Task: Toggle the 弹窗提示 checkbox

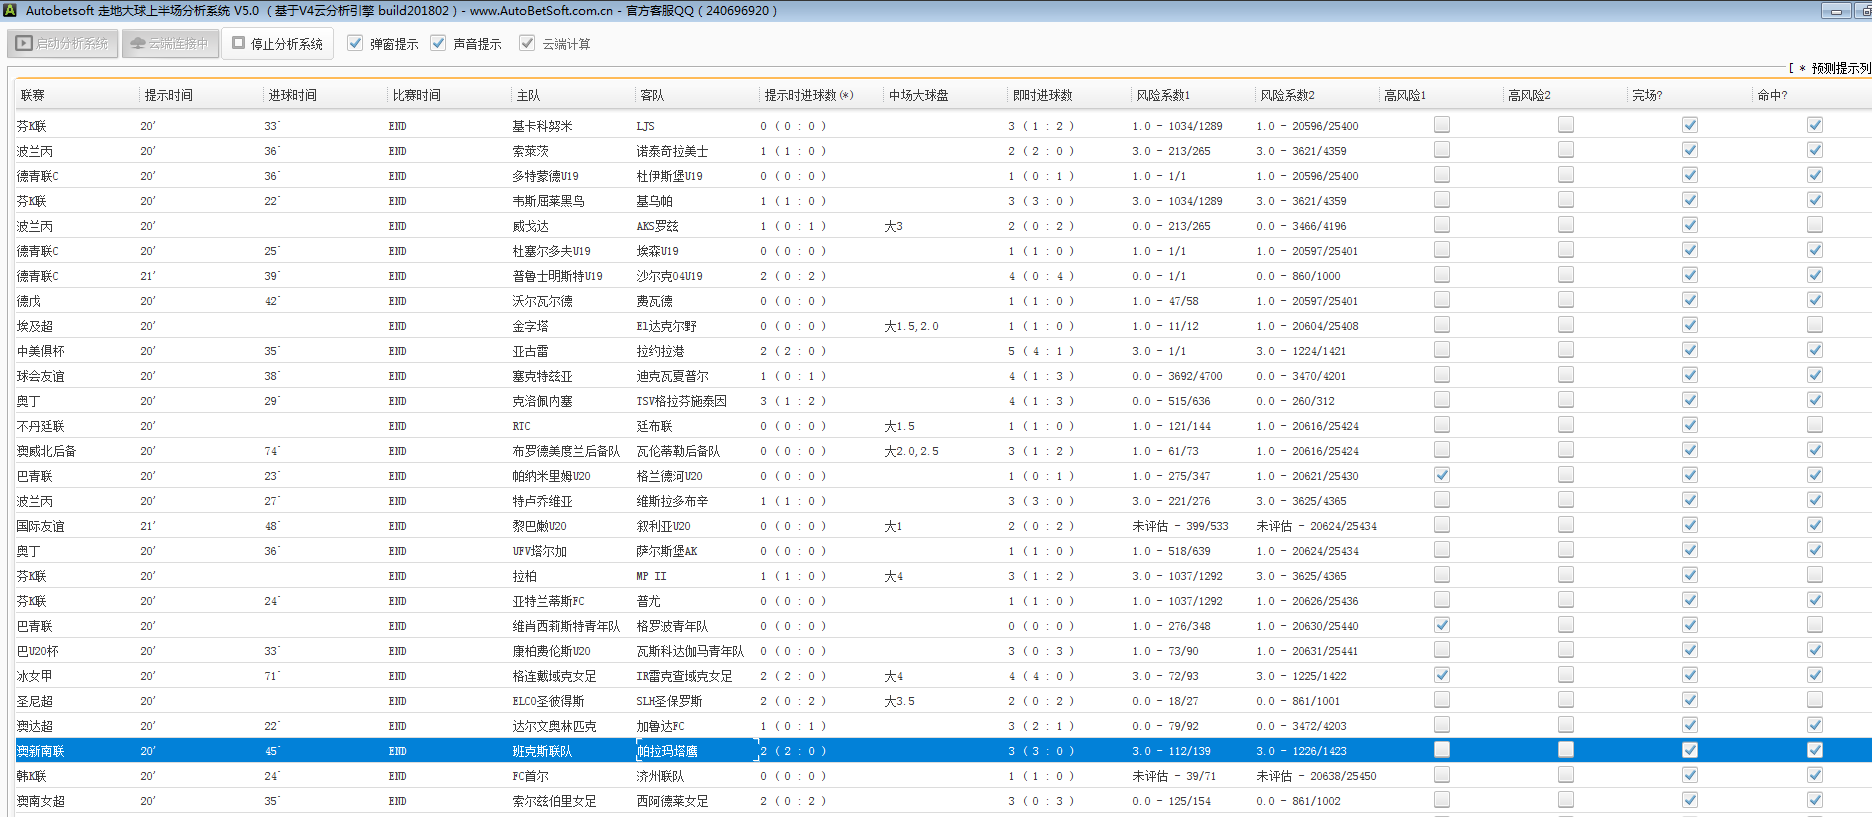Action: click(x=355, y=44)
